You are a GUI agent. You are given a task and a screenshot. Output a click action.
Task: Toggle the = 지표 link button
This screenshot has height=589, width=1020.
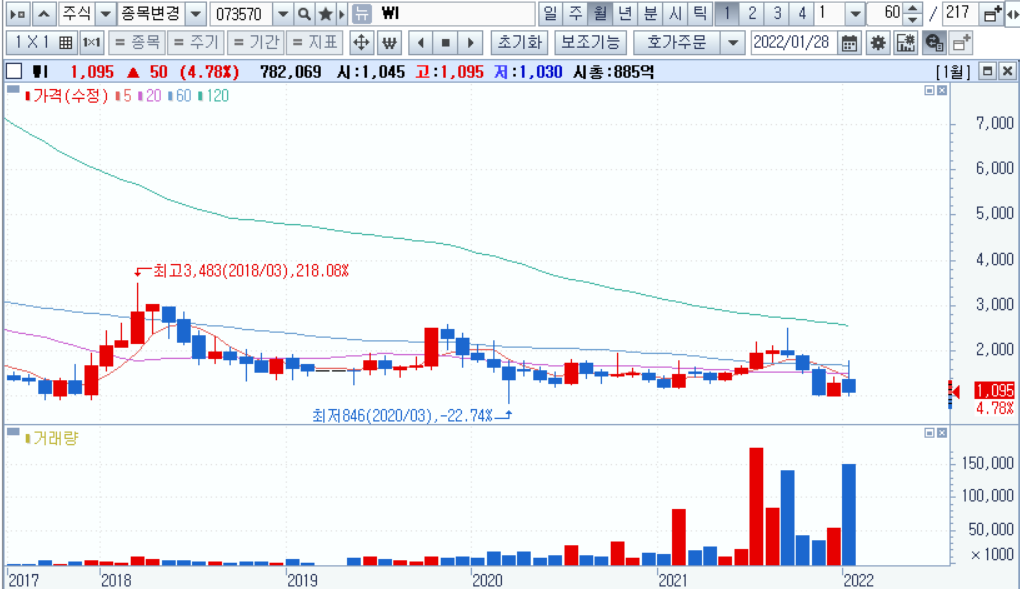point(314,43)
